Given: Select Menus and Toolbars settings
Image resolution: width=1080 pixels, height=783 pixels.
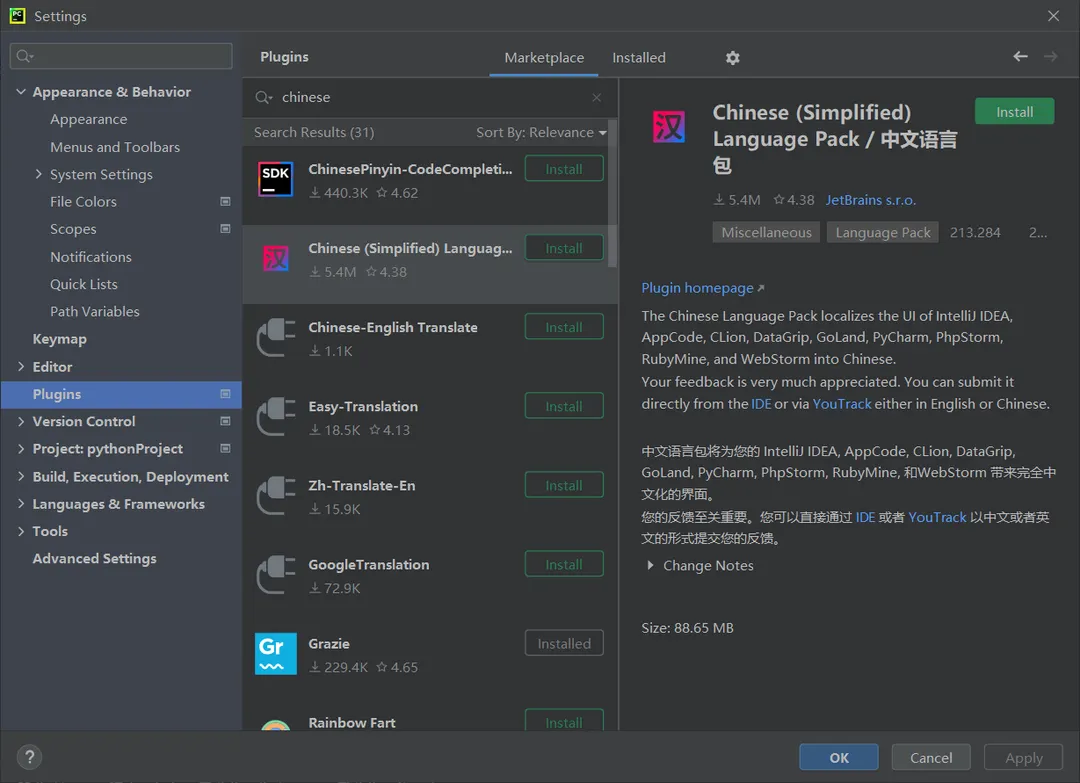Looking at the screenshot, I should tap(115, 147).
